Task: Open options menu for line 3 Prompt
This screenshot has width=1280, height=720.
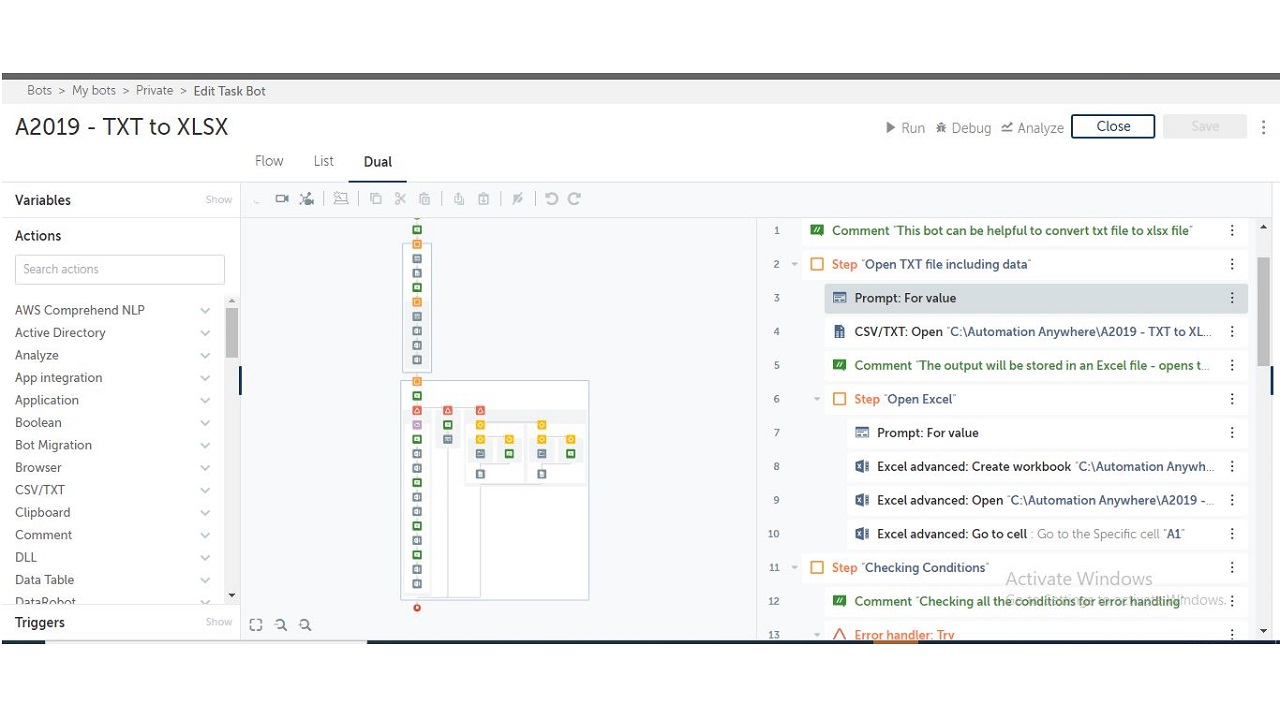Action: [x=1232, y=298]
